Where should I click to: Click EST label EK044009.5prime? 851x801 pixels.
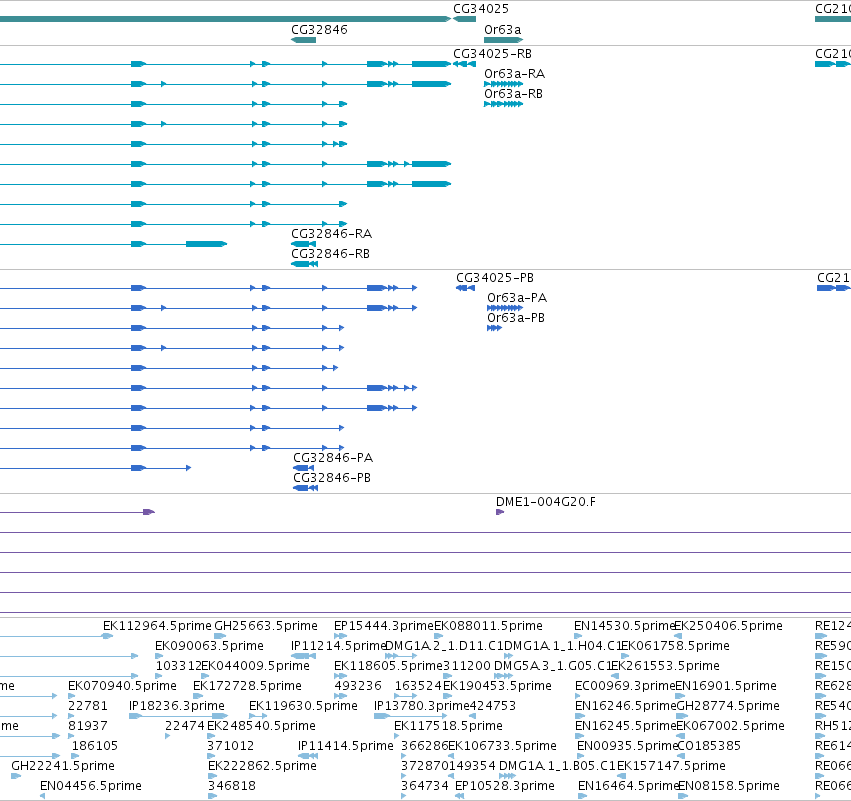256,666
